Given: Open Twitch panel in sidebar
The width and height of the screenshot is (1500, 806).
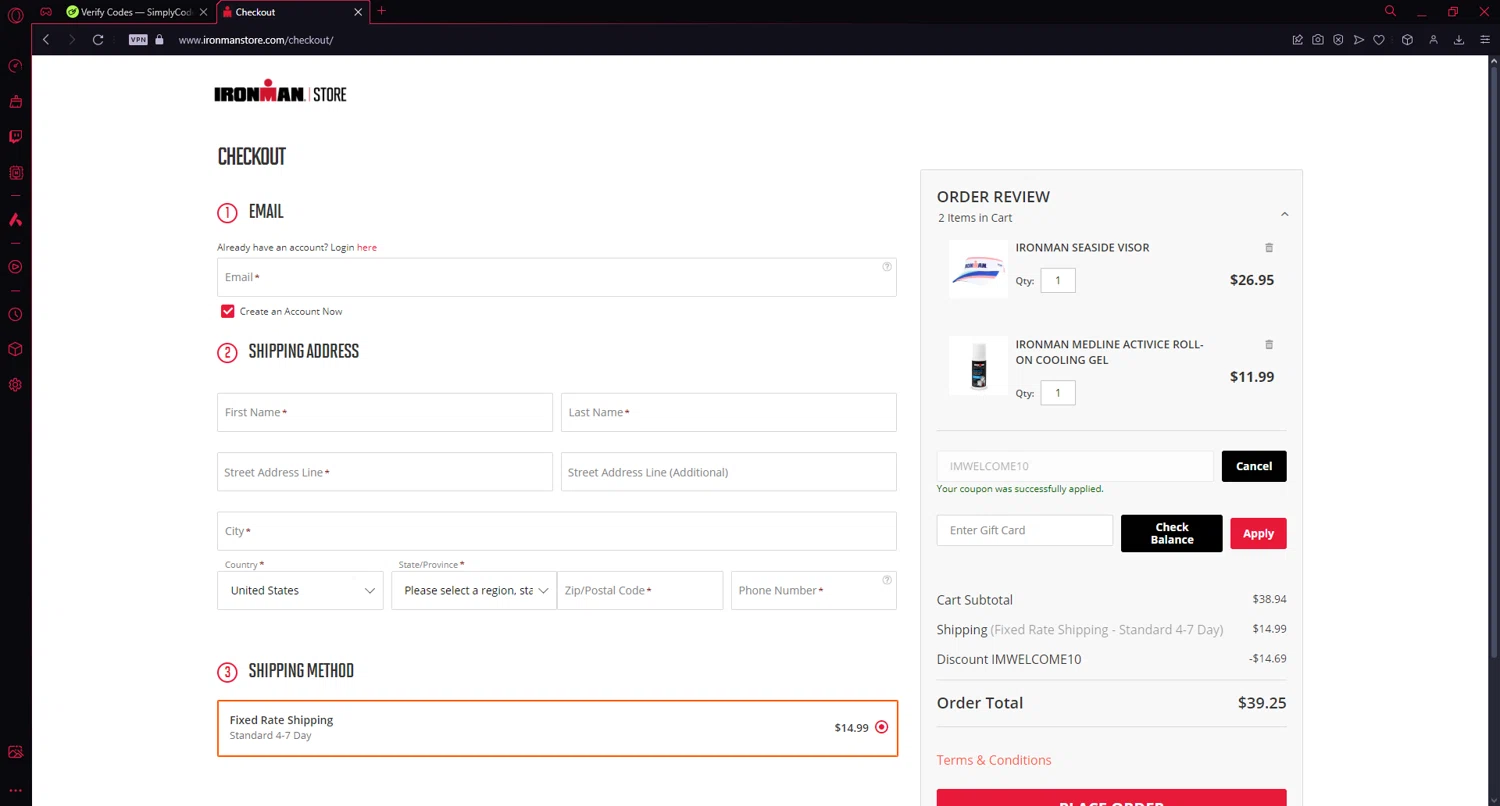Looking at the screenshot, I should tap(15, 137).
